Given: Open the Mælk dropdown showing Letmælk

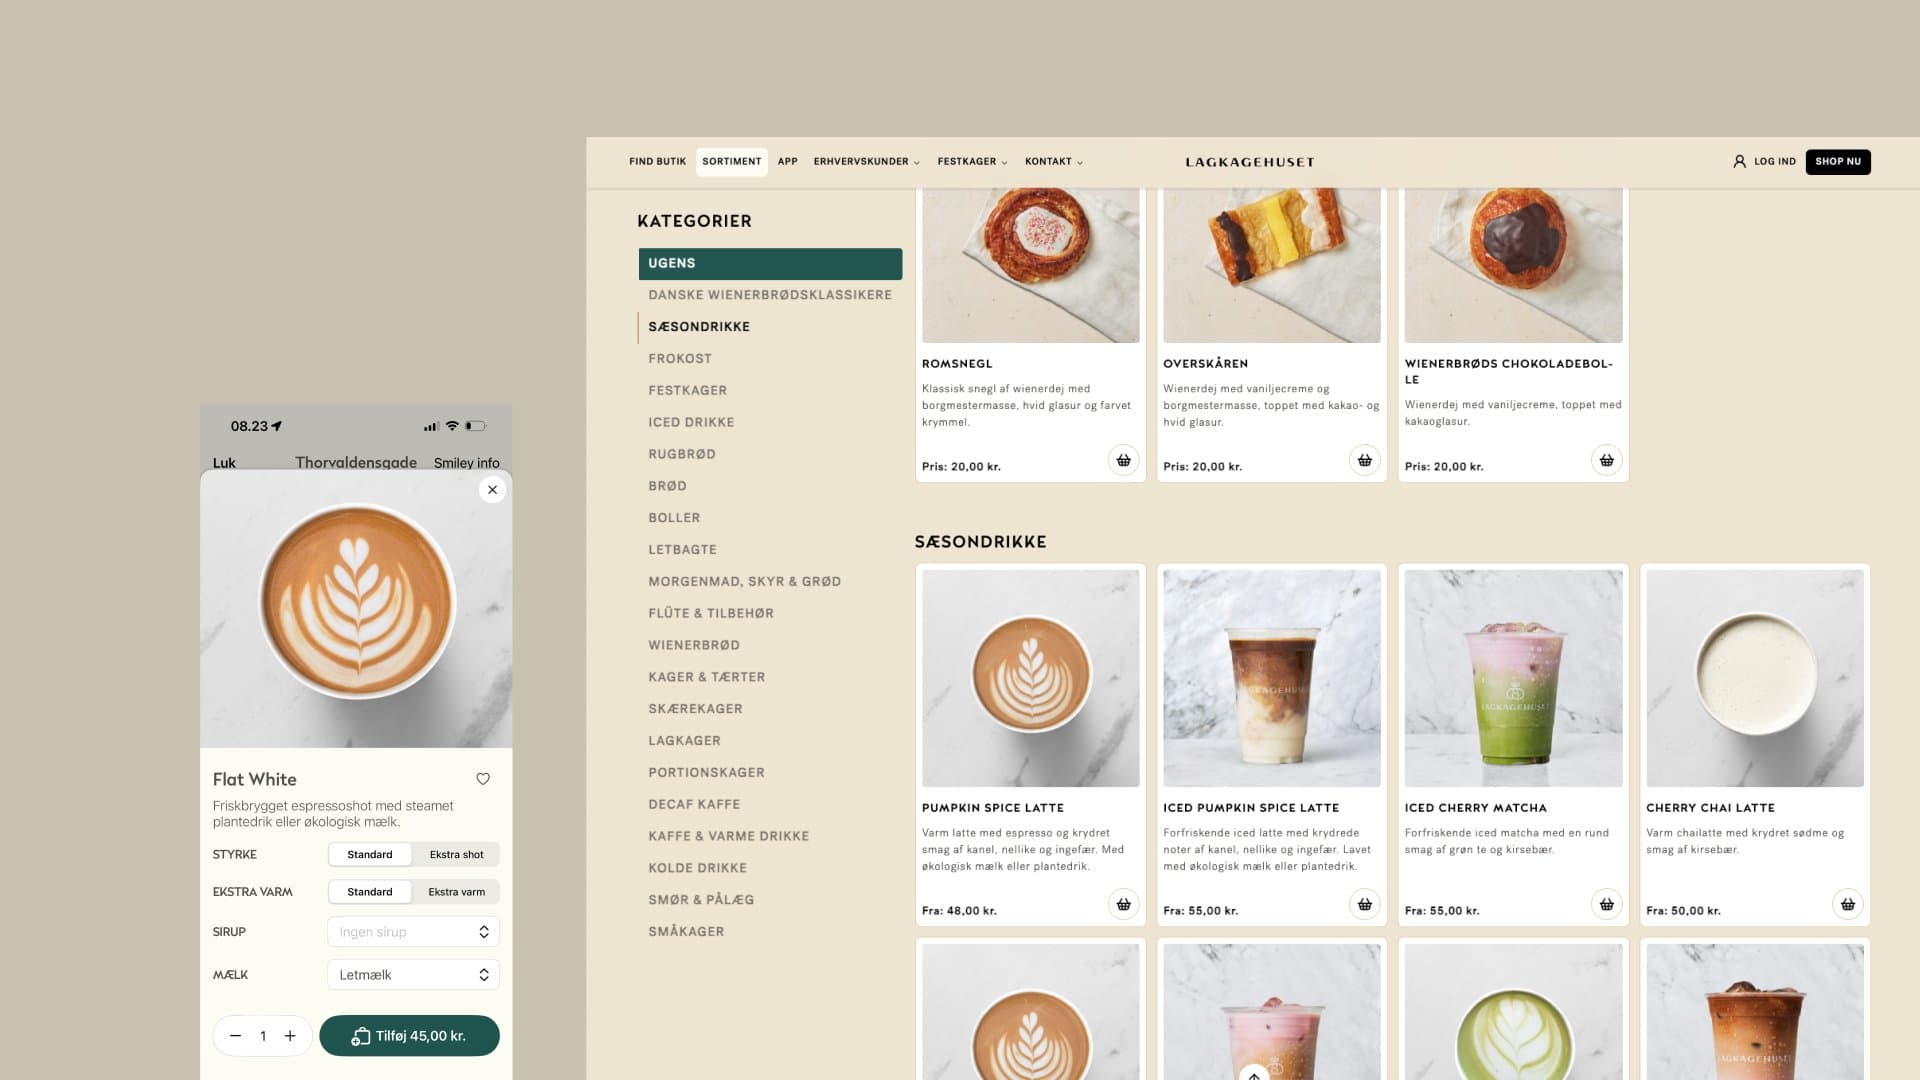Looking at the screenshot, I should 413,975.
